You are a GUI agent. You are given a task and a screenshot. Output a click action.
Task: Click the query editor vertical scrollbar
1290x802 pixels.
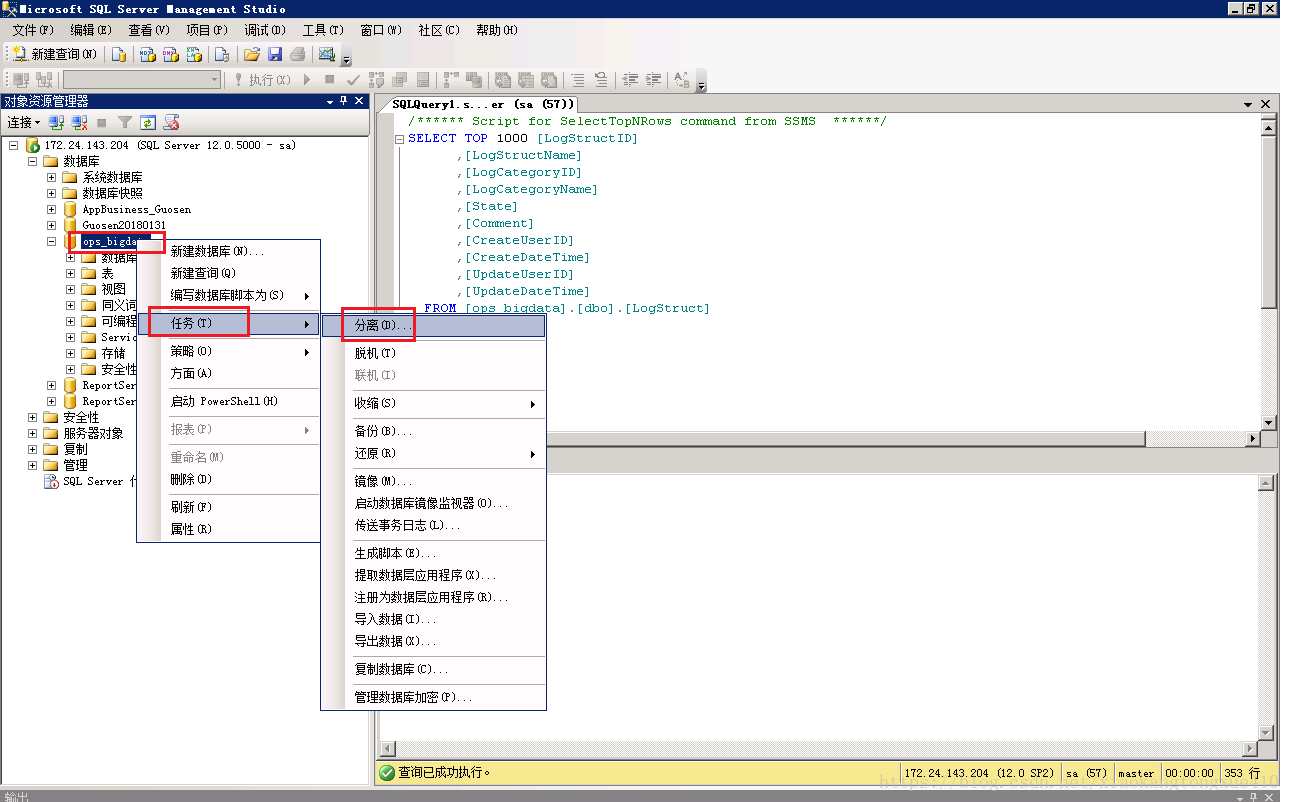pos(1269,274)
